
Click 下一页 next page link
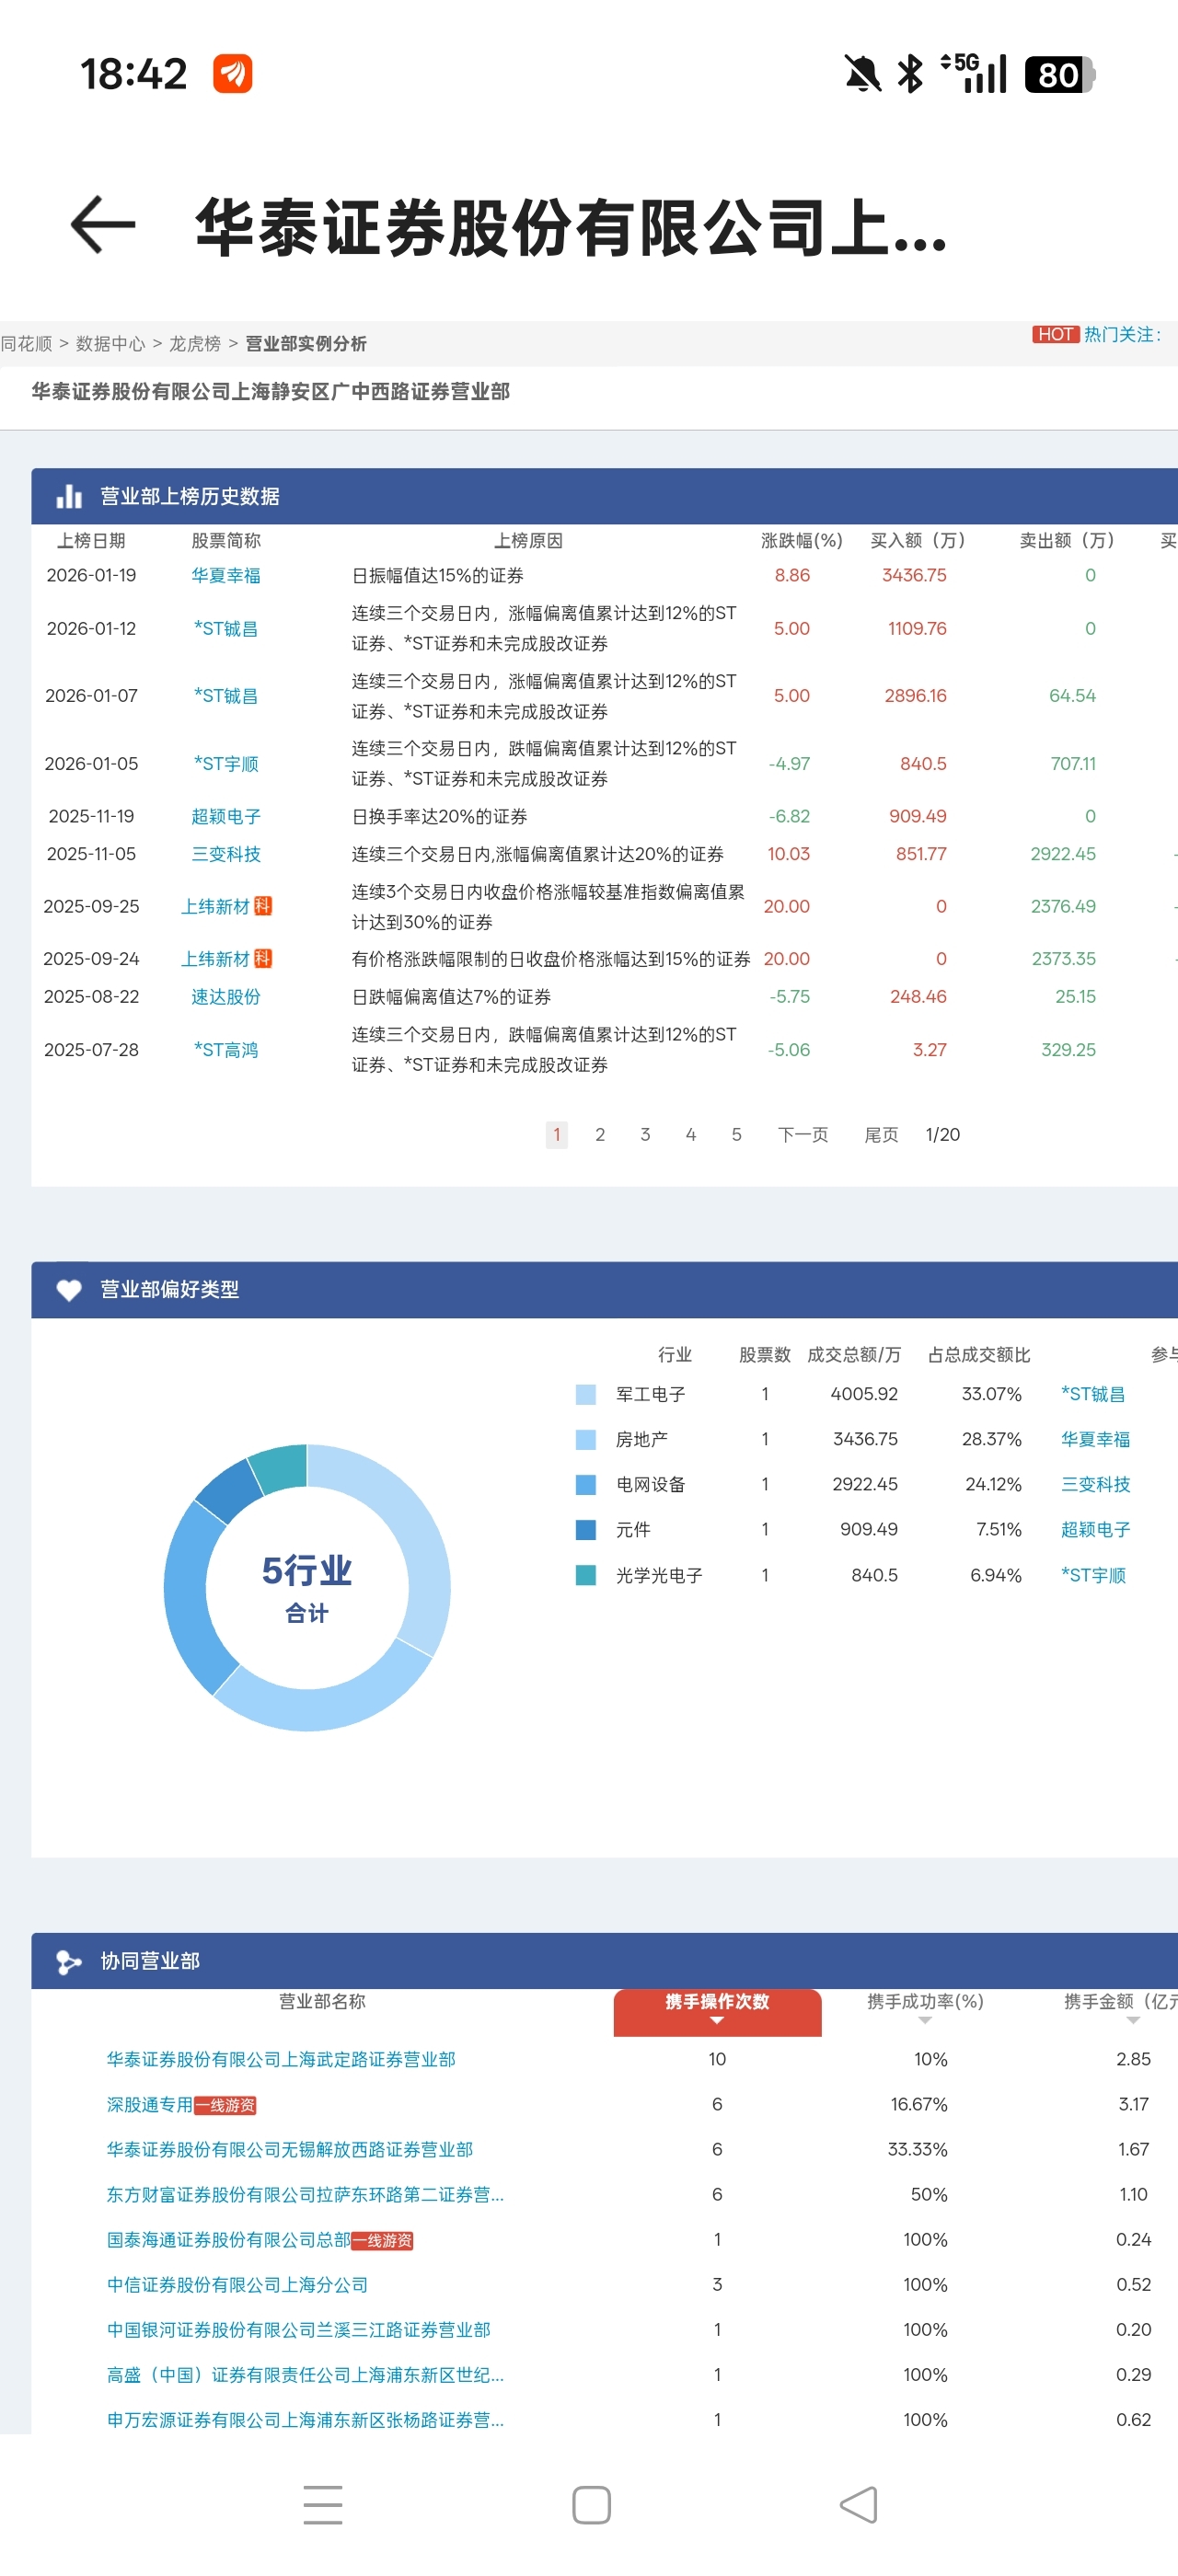[803, 1134]
